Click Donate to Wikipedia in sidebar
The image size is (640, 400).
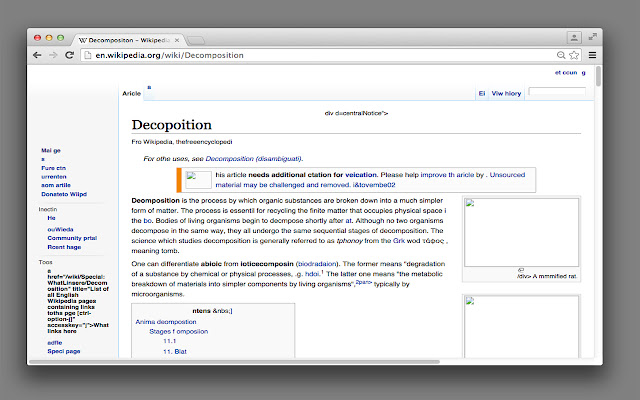click(x=64, y=193)
